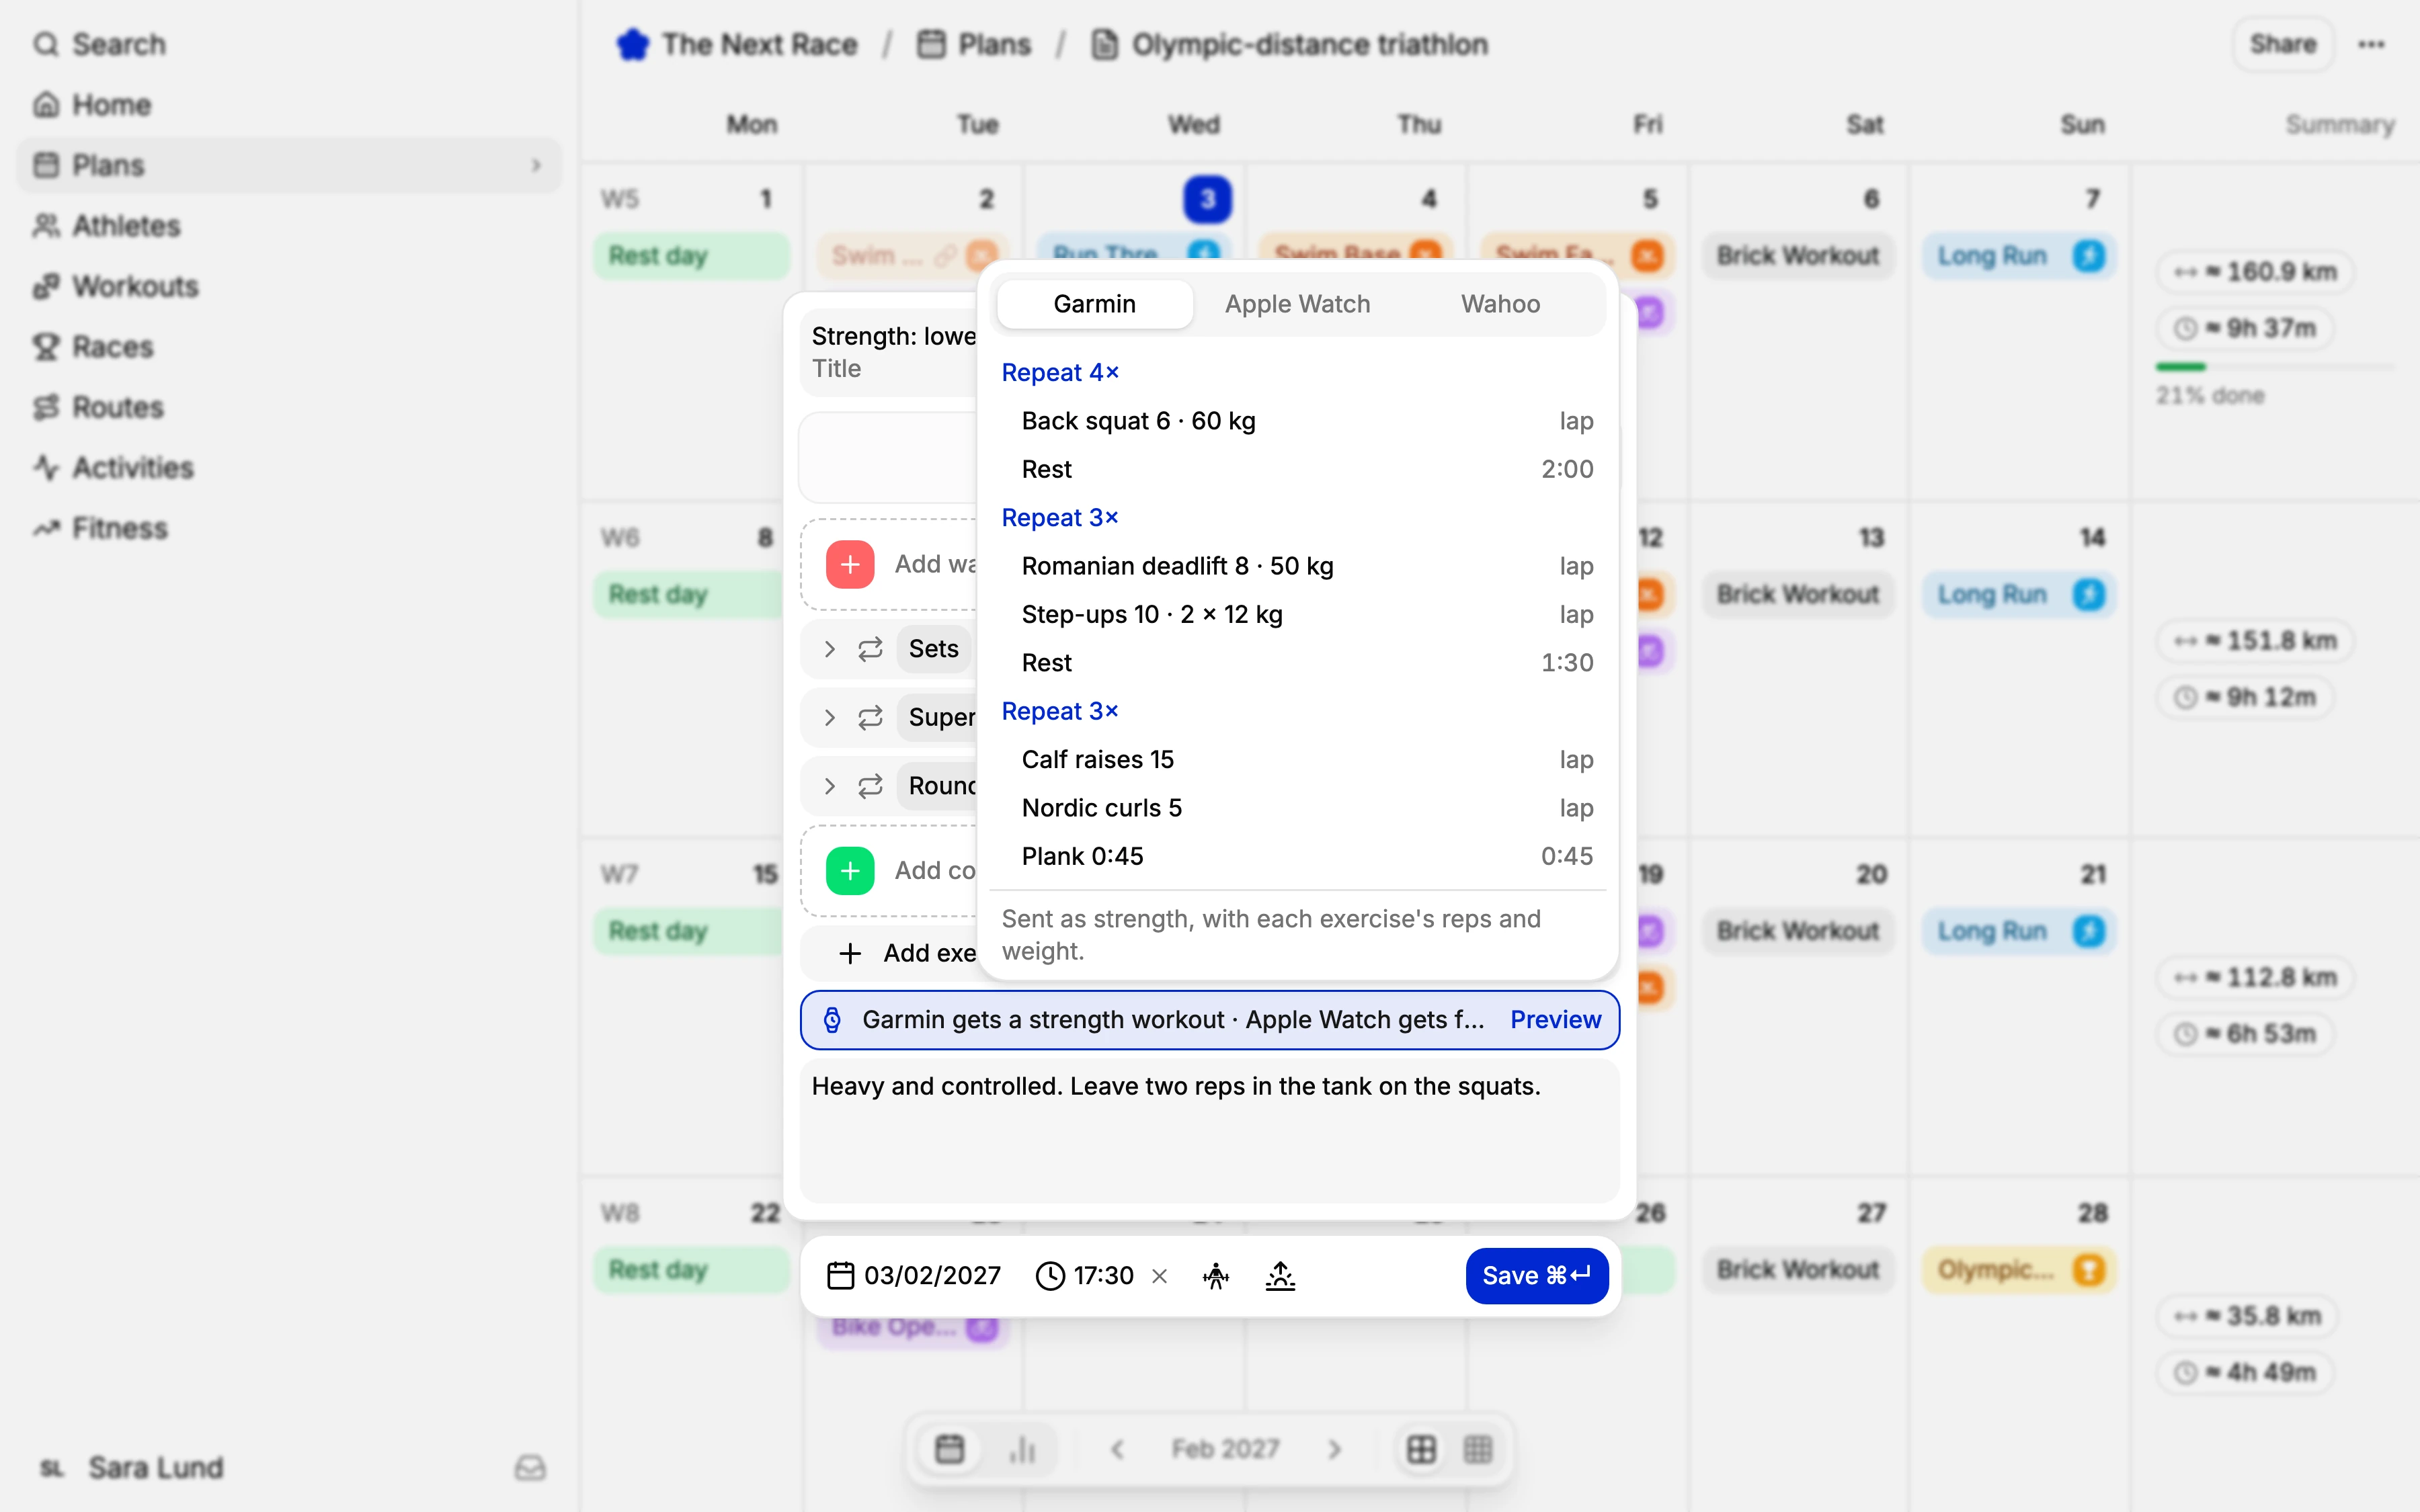2420x1512 pixels.
Task: Click the repeat icon on Sets row
Action: tap(870, 649)
